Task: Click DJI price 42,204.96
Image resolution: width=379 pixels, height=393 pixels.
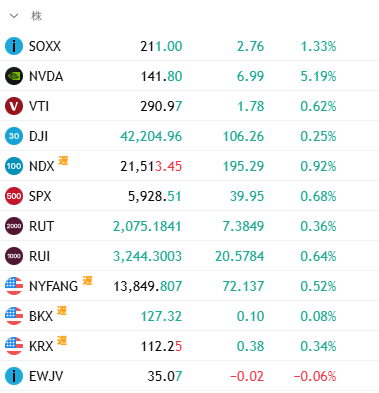Action: click(151, 136)
